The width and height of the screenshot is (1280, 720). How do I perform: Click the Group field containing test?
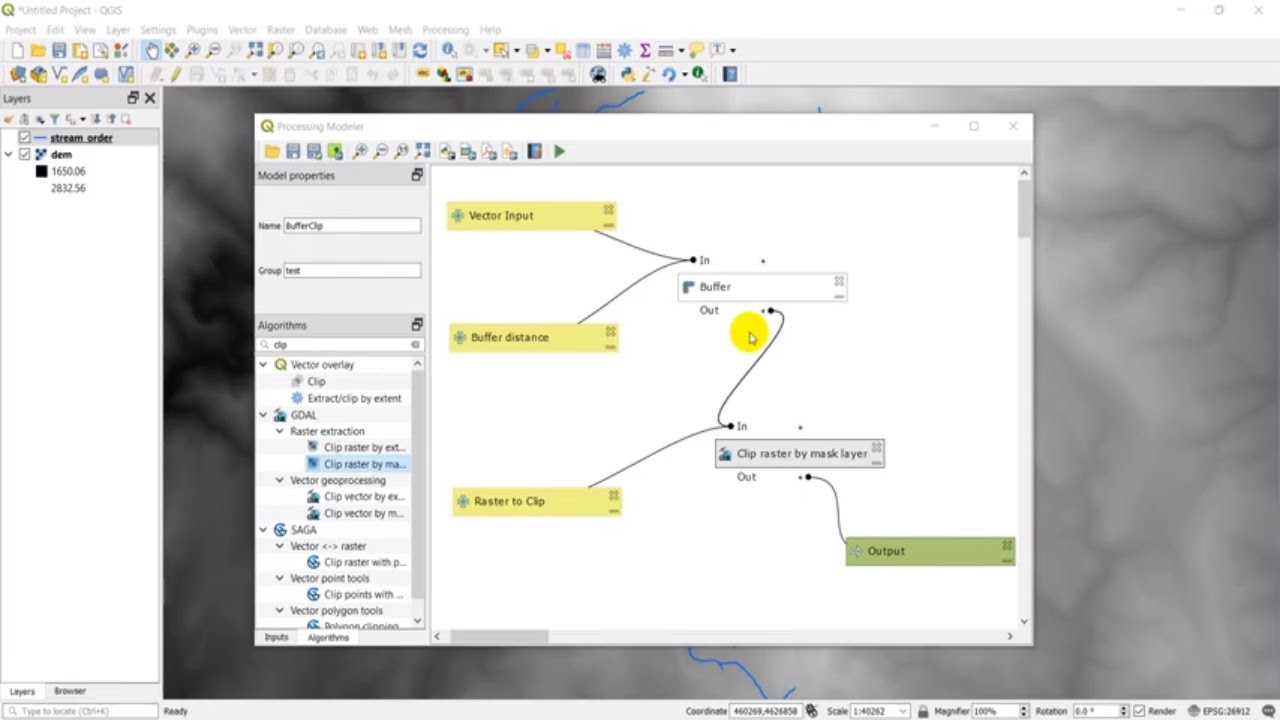coord(352,271)
